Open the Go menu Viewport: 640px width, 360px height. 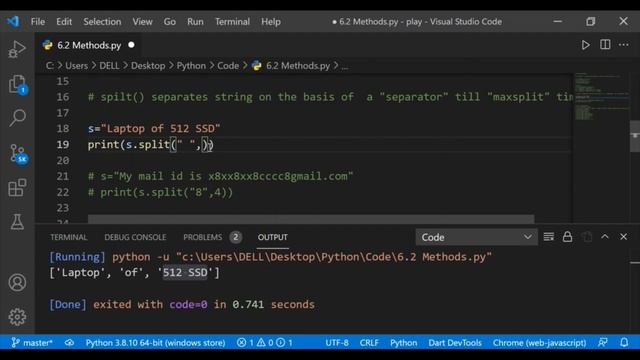[169, 22]
